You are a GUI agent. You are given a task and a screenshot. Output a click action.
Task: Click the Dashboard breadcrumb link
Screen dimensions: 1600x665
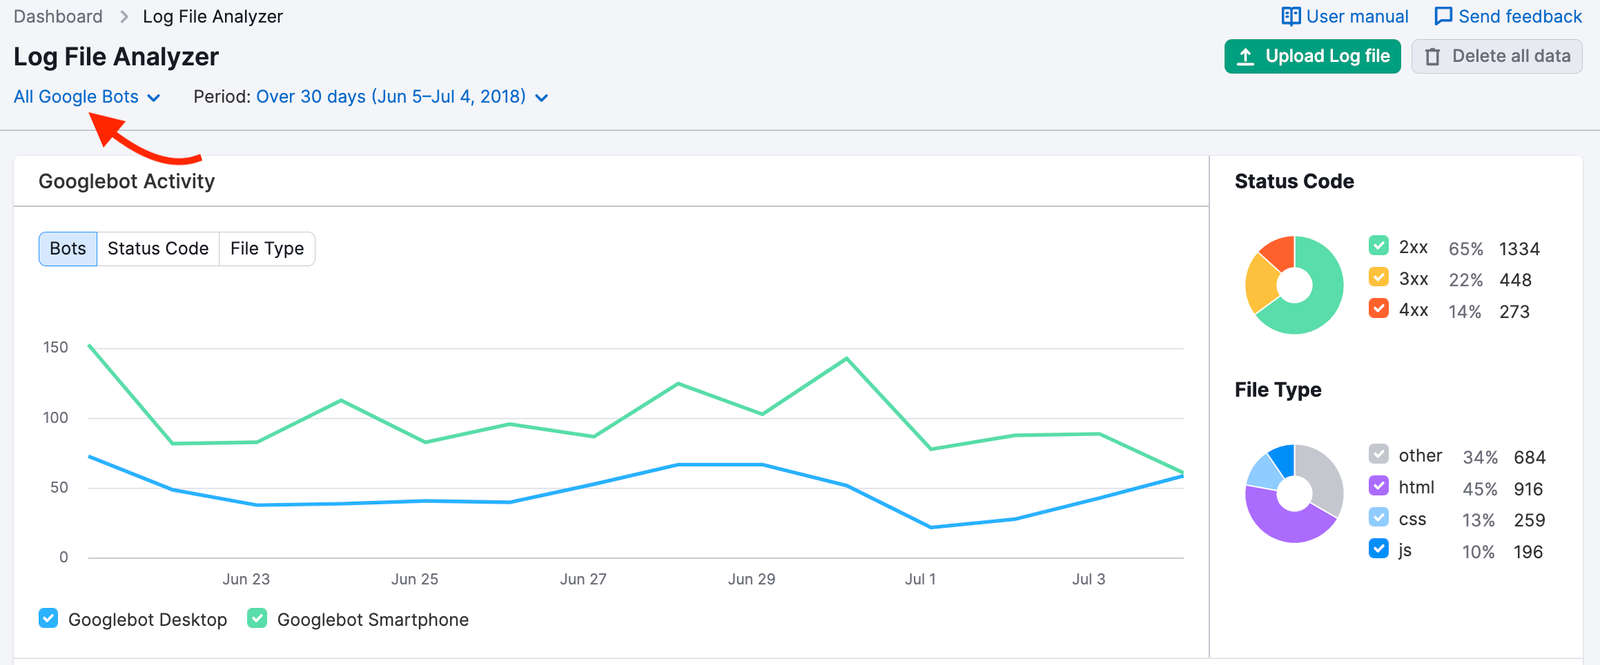coord(58,17)
